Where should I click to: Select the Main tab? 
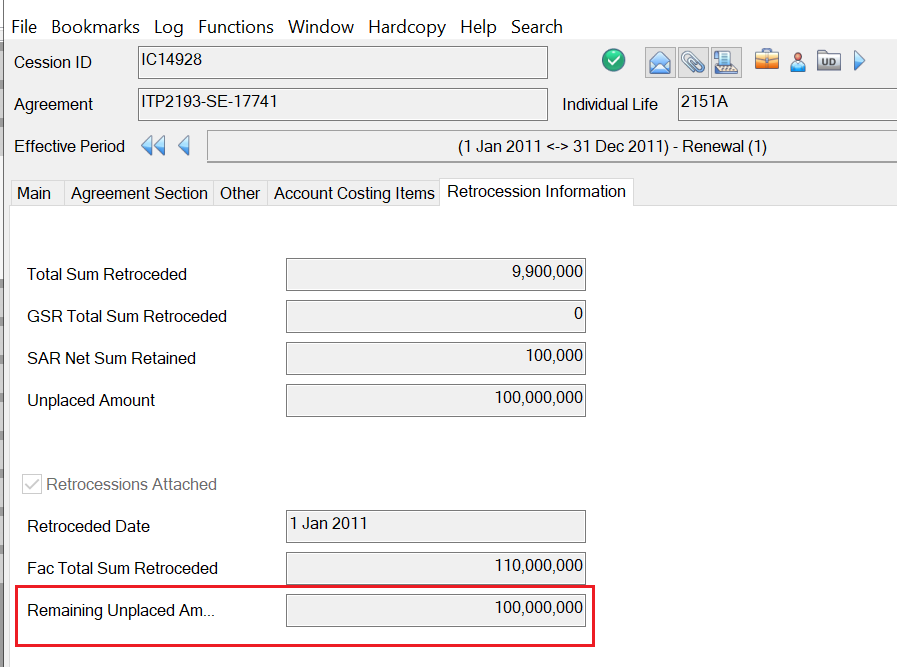(x=34, y=193)
